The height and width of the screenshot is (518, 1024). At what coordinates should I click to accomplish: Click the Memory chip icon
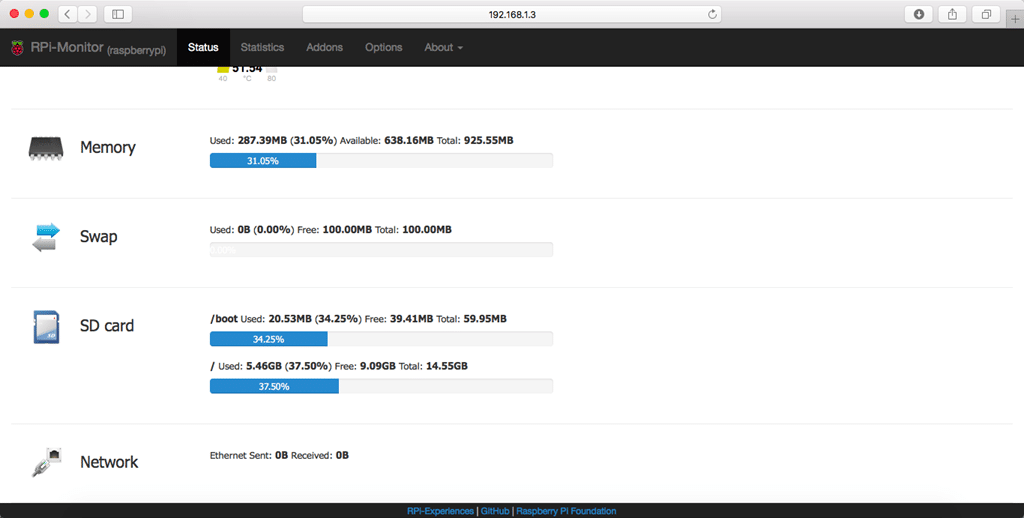pos(46,148)
